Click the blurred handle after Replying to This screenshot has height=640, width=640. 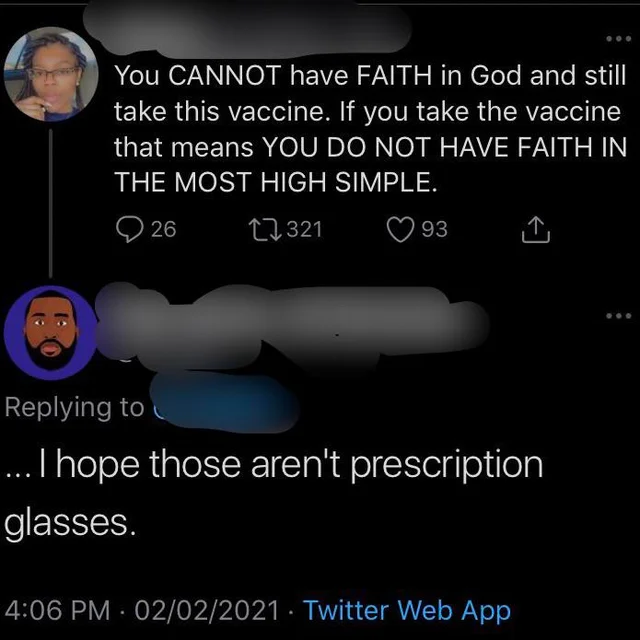click(x=225, y=407)
